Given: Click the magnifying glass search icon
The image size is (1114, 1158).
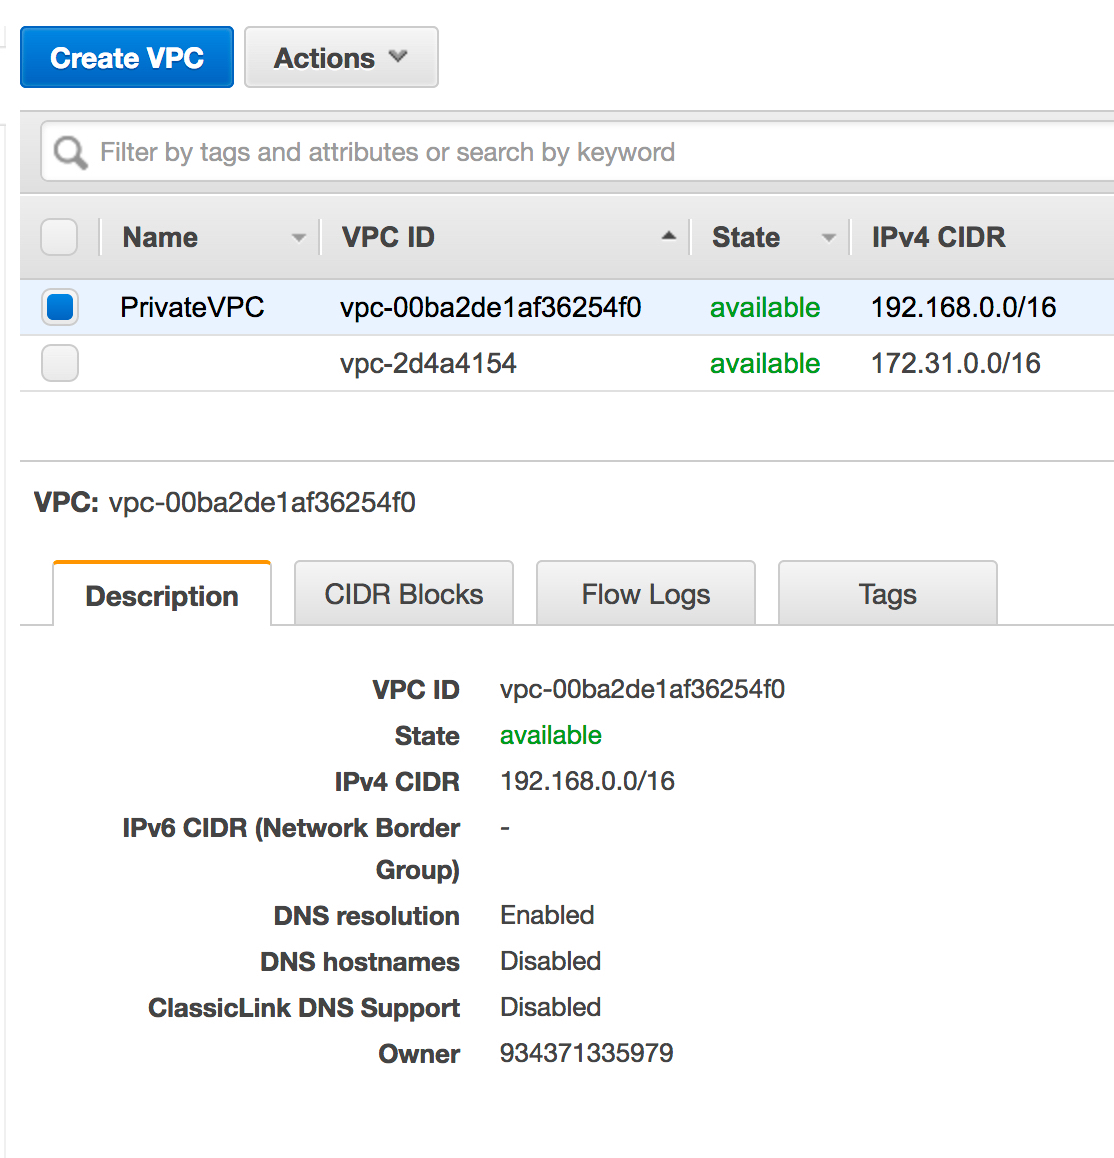Looking at the screenshot, I should click(68, 151).
